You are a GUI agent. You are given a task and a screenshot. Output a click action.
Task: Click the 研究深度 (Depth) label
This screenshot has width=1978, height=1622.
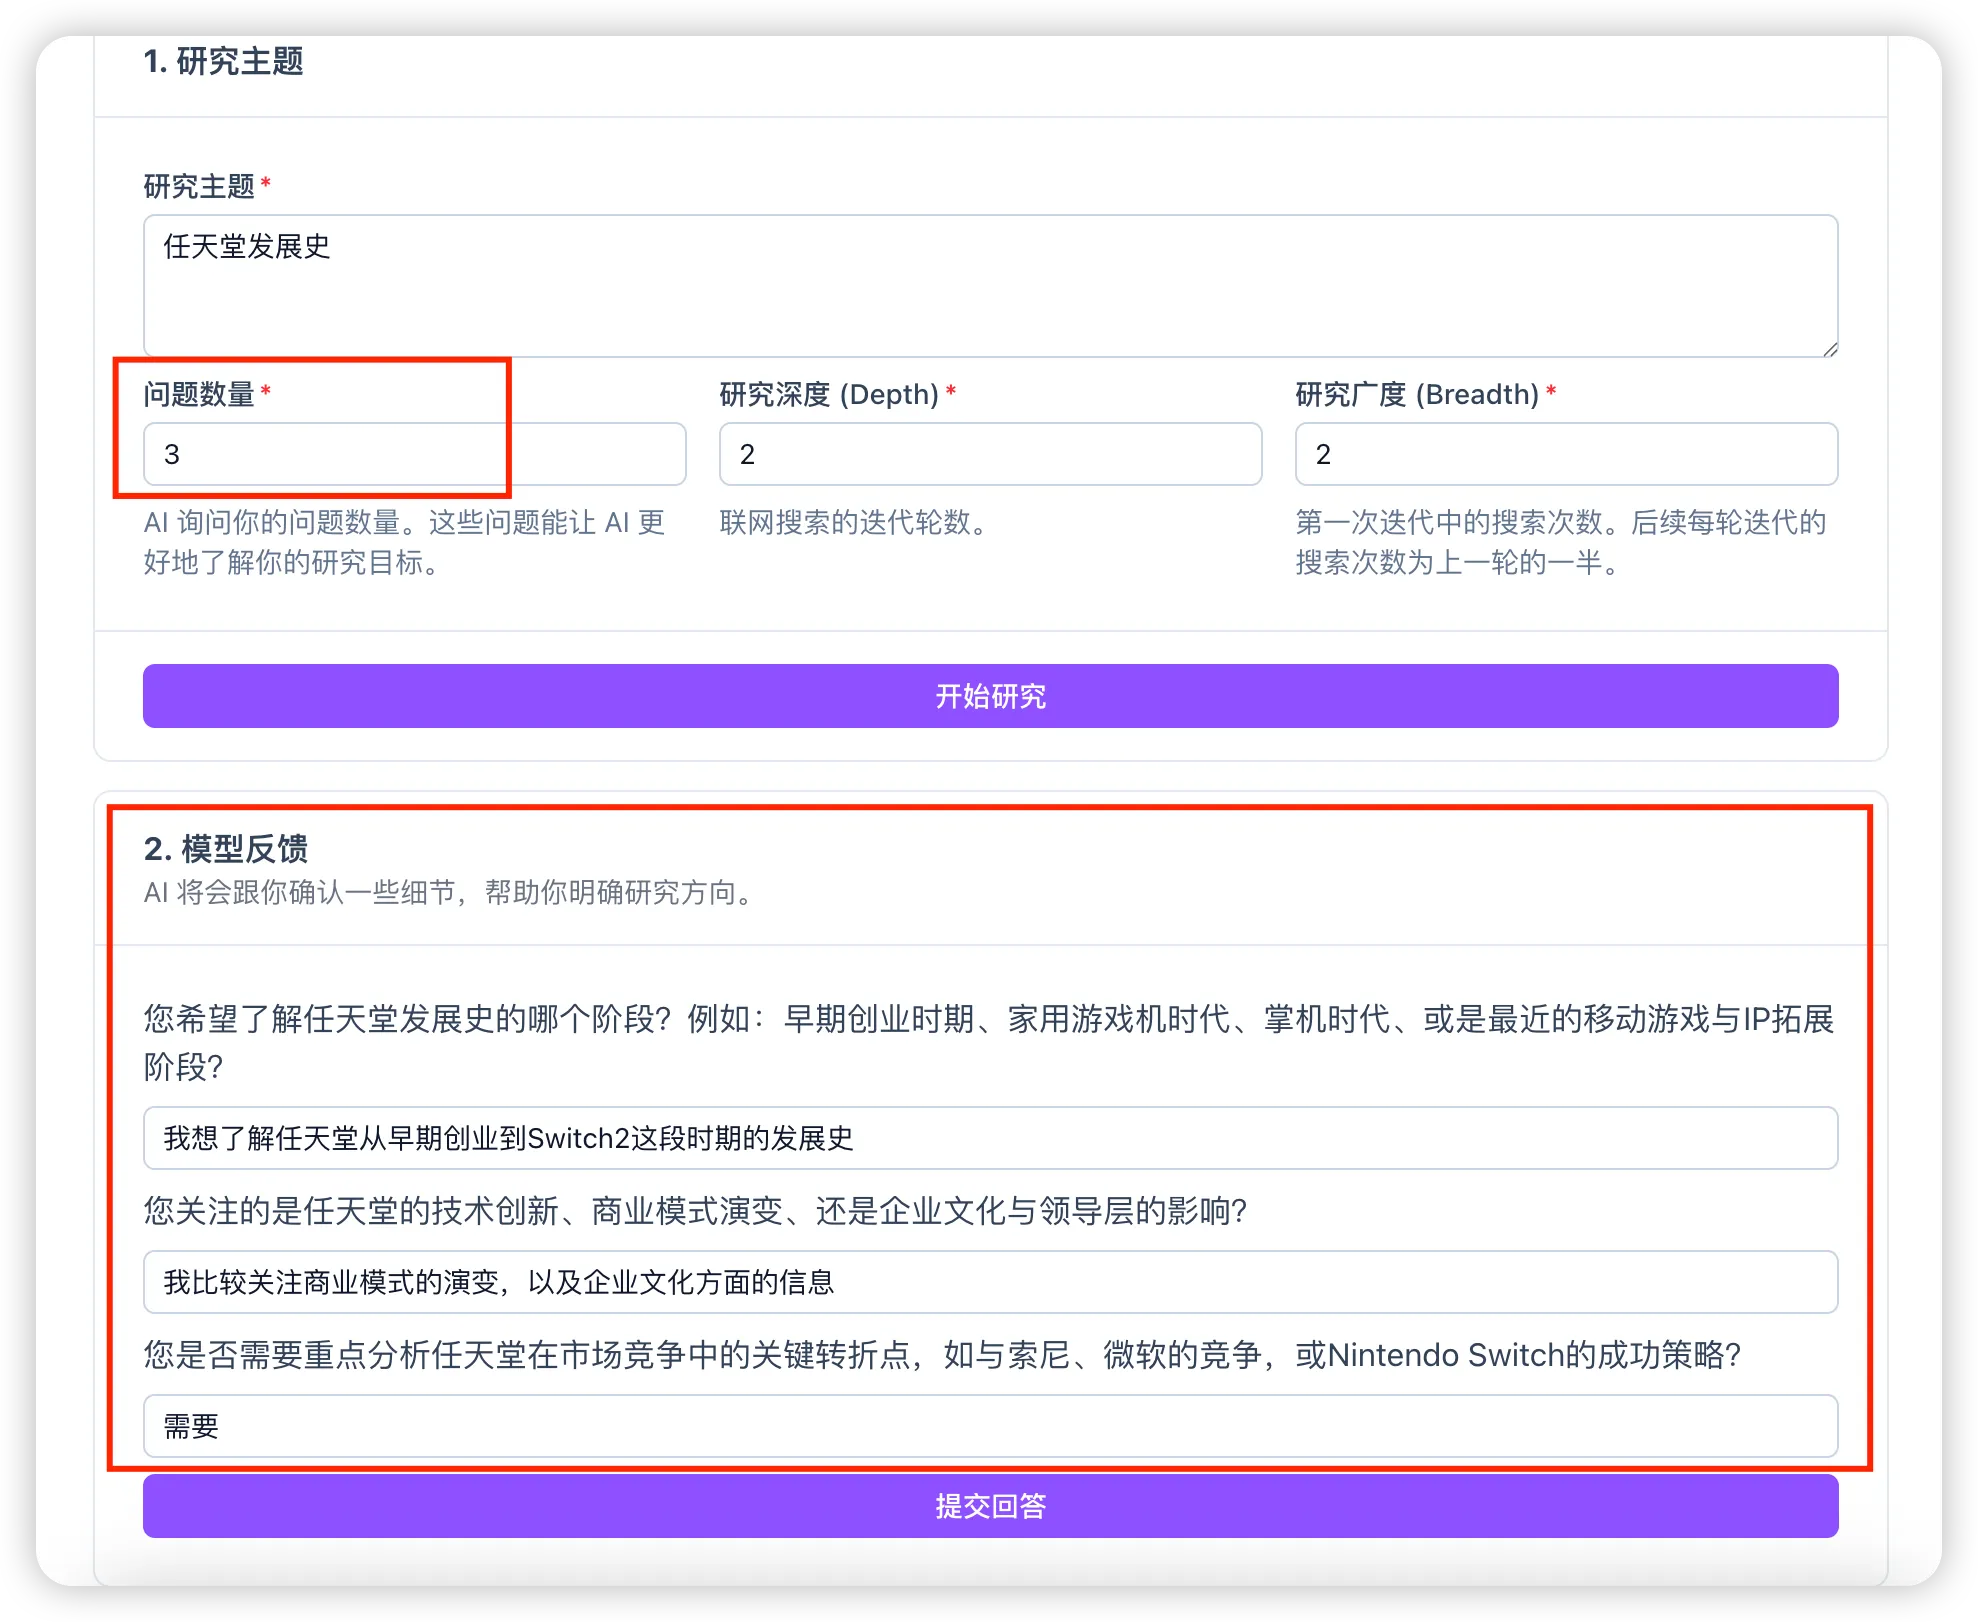point(829,394)
